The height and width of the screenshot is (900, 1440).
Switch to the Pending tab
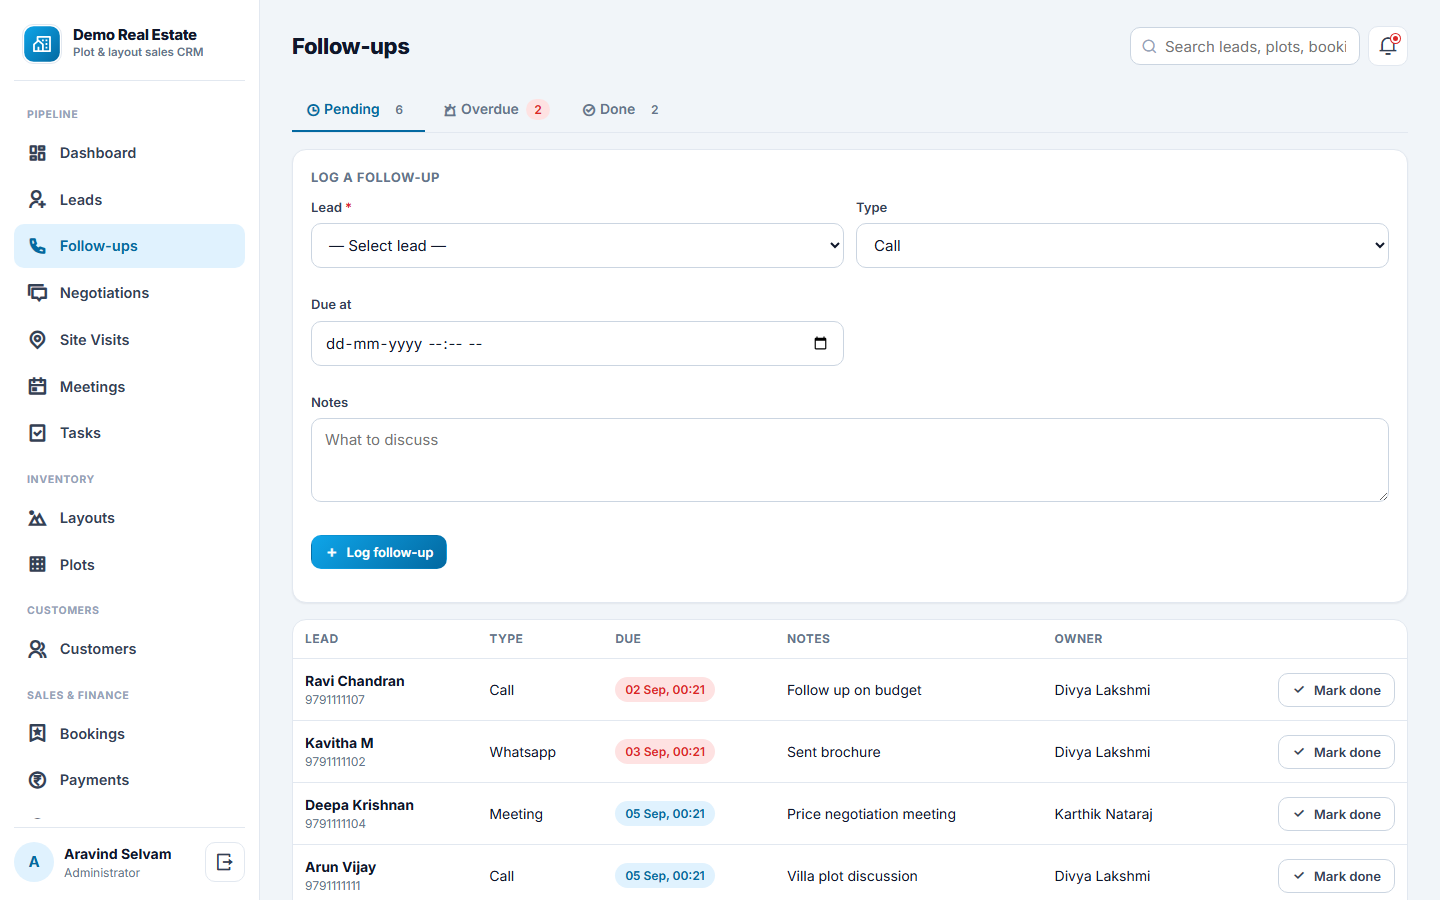point(358,110)
